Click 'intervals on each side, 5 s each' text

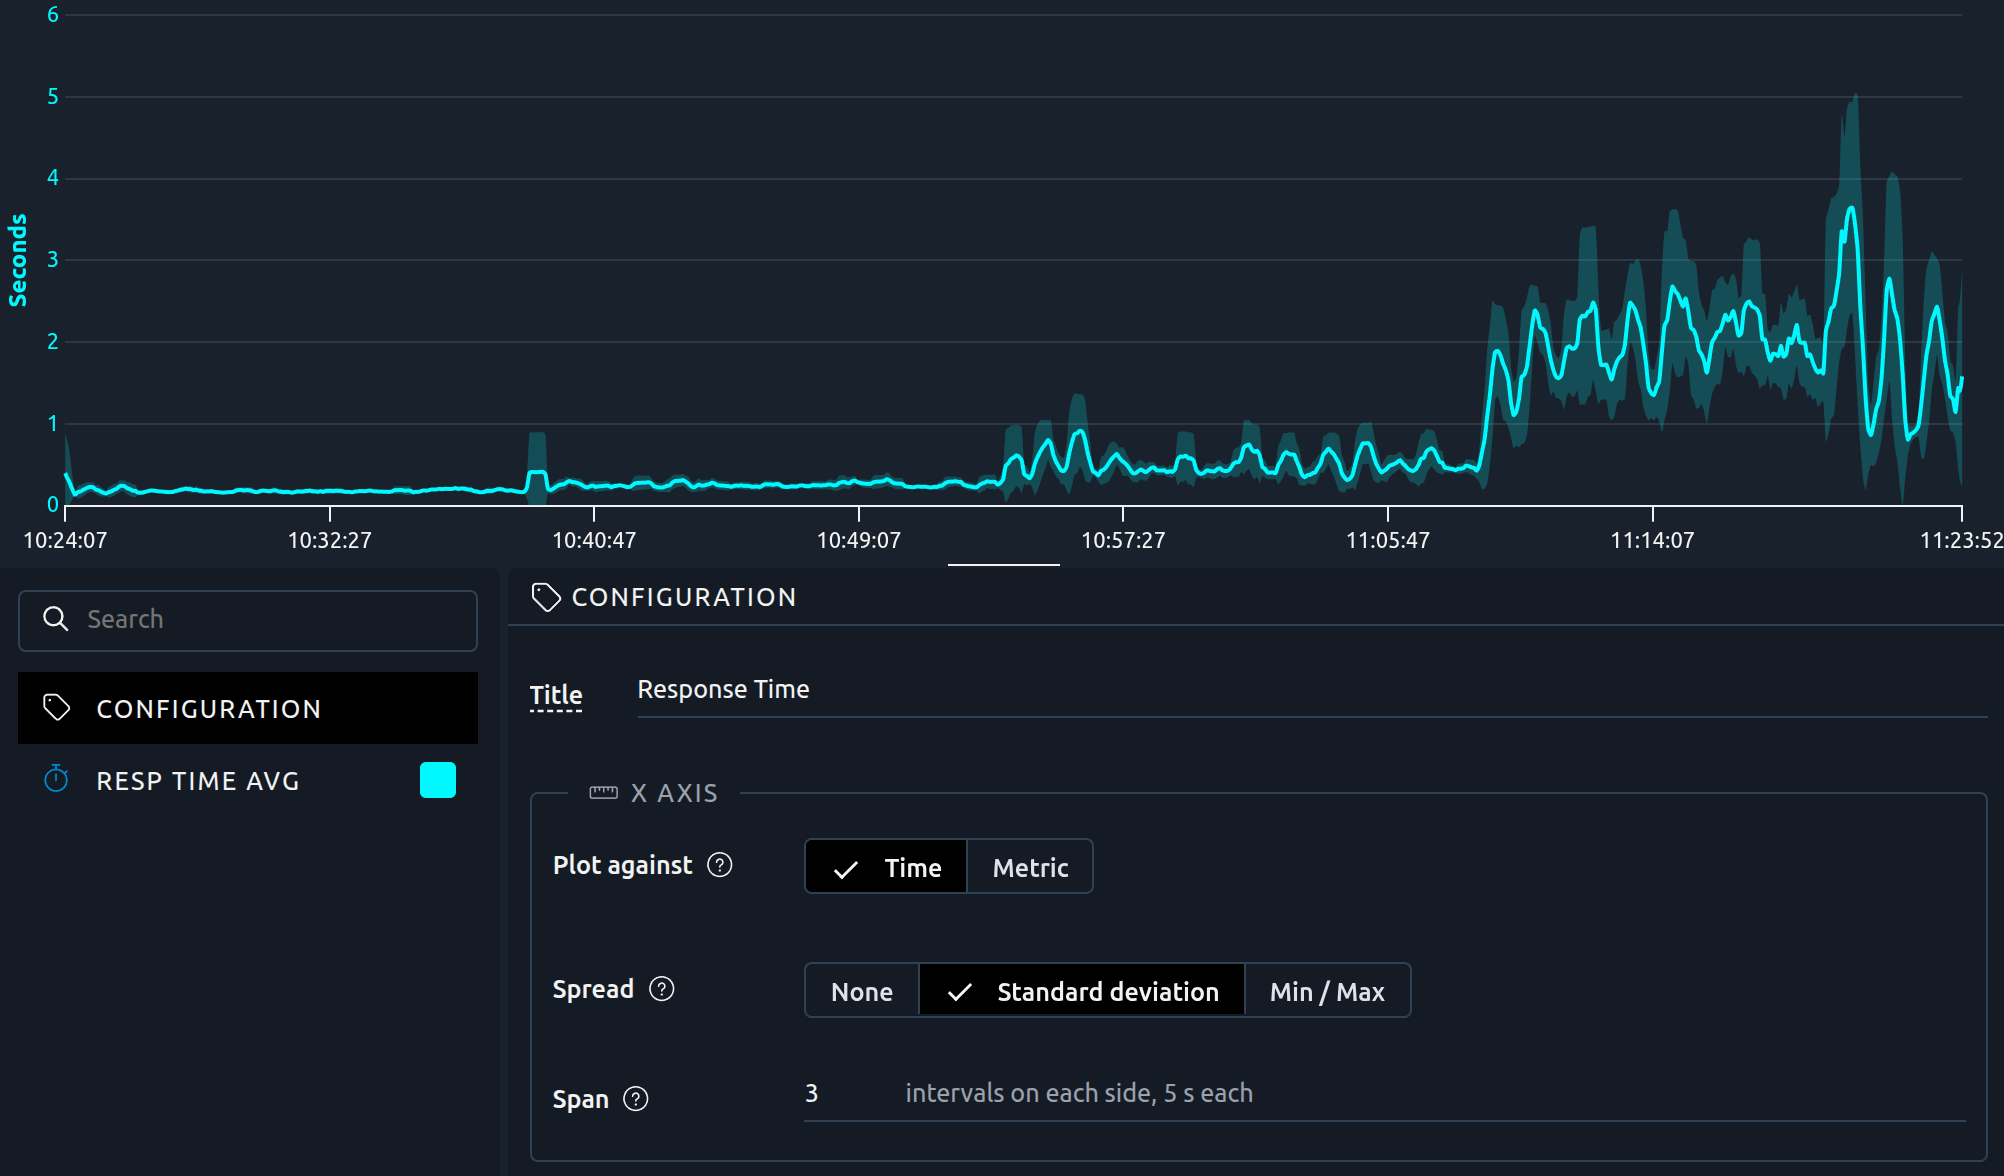[x=1079, y=1093]
